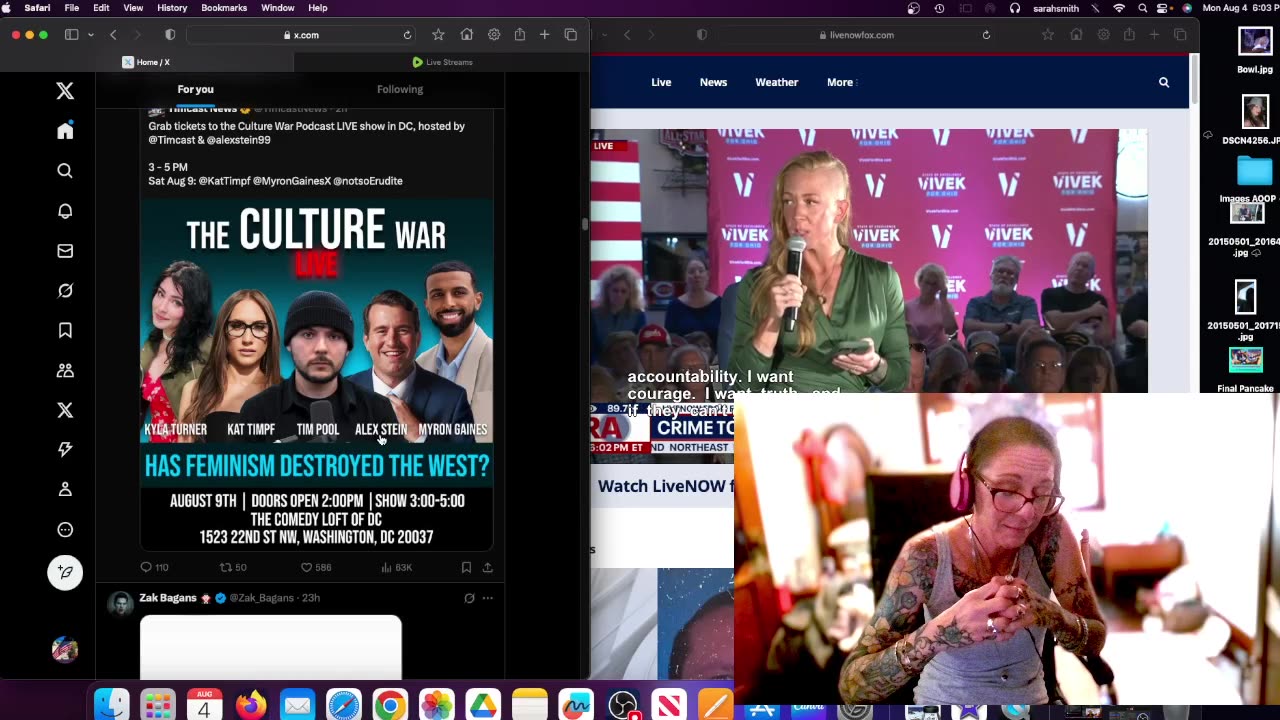Open Premium X icon in sidebar
Image resolution: width=1280 pixels, height=720 pixels.
point(65,410)
